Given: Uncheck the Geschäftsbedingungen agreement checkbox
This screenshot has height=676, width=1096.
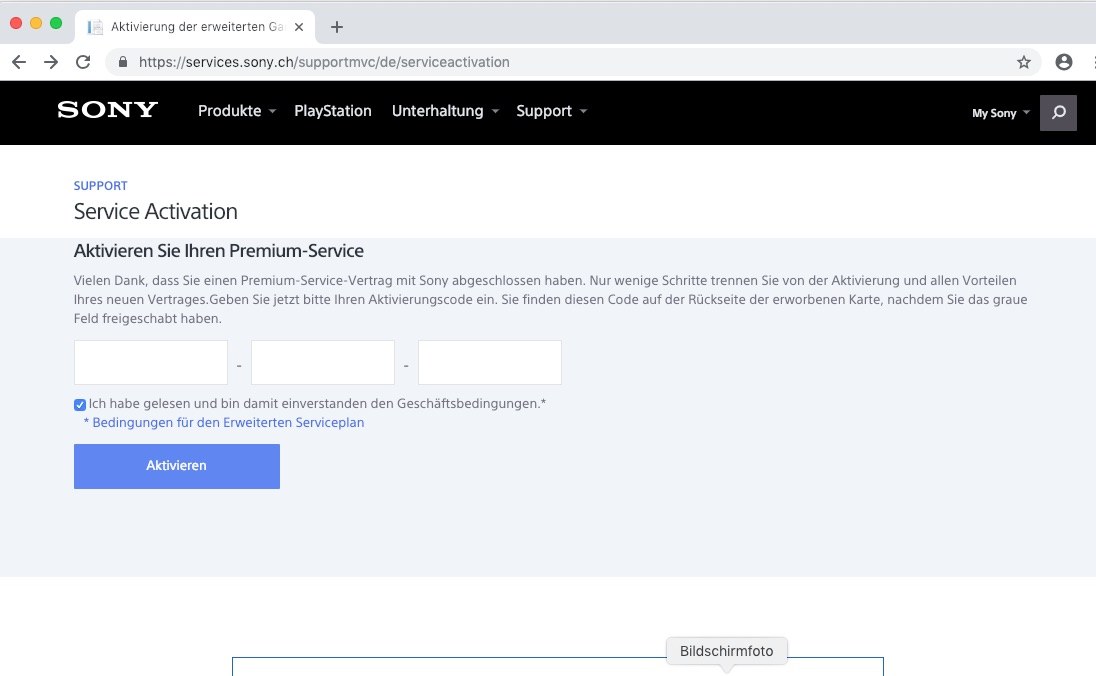Looking at the screenshot, I should click(x=80, y=405).
